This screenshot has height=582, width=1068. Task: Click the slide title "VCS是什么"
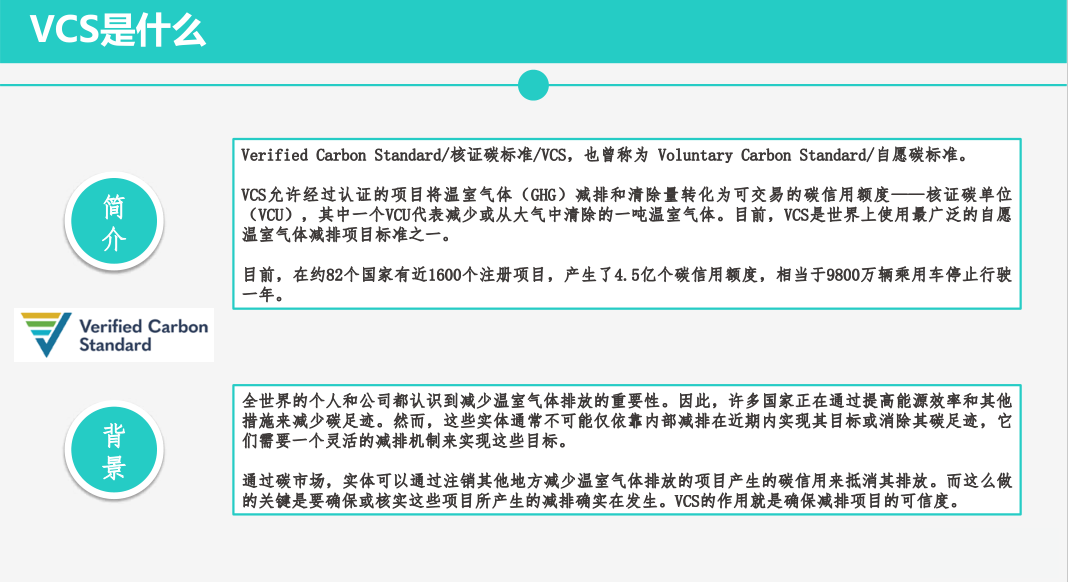click(x=118, y=31)
